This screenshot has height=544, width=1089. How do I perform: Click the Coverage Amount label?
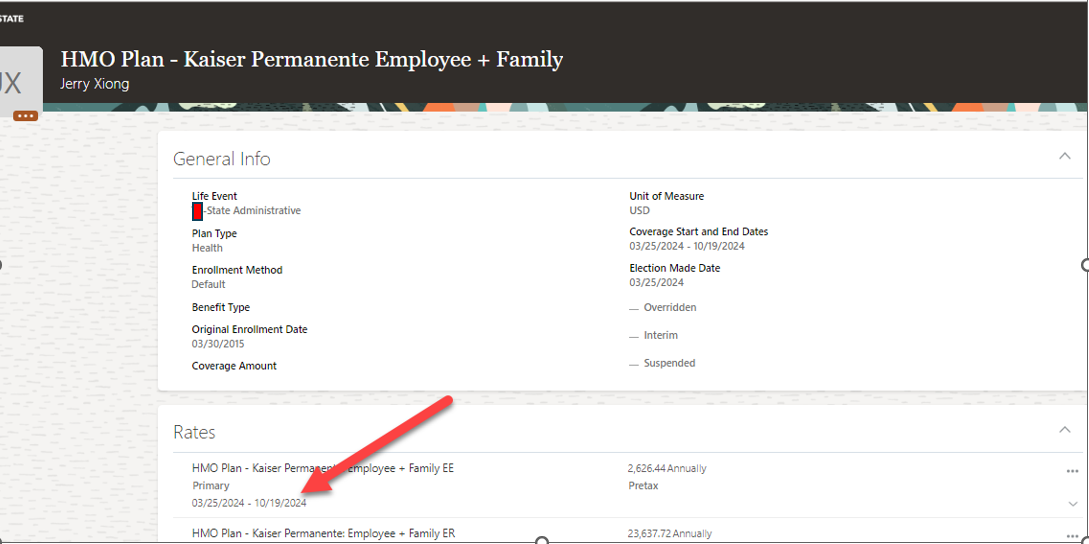click(x=234, y=366)
